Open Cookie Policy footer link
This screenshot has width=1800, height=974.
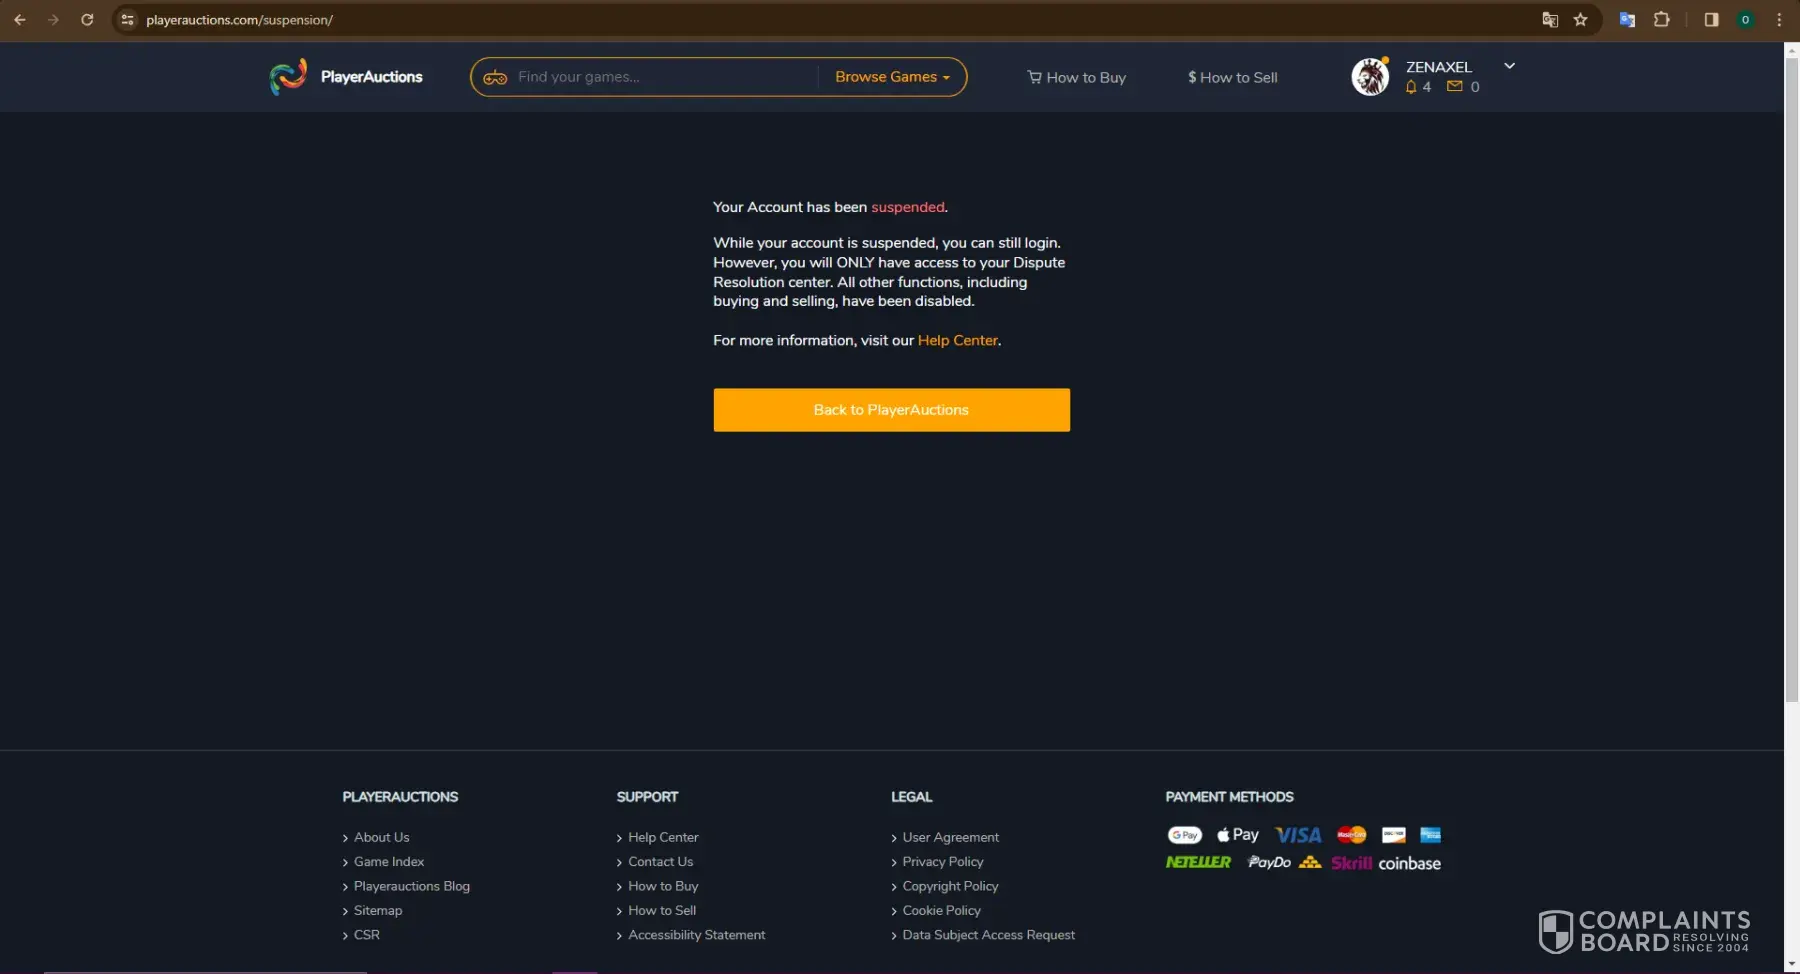click(x=942, y=910)
